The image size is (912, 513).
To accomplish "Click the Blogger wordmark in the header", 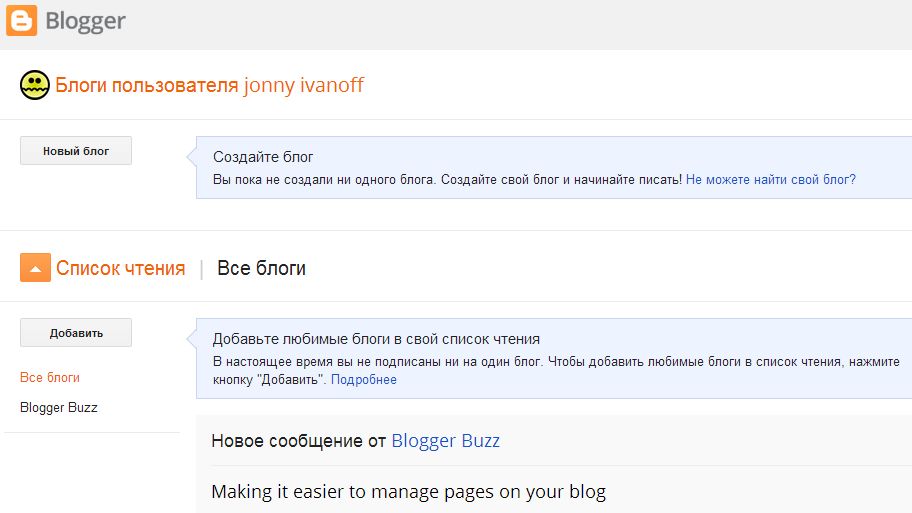I will coord(85,22).
